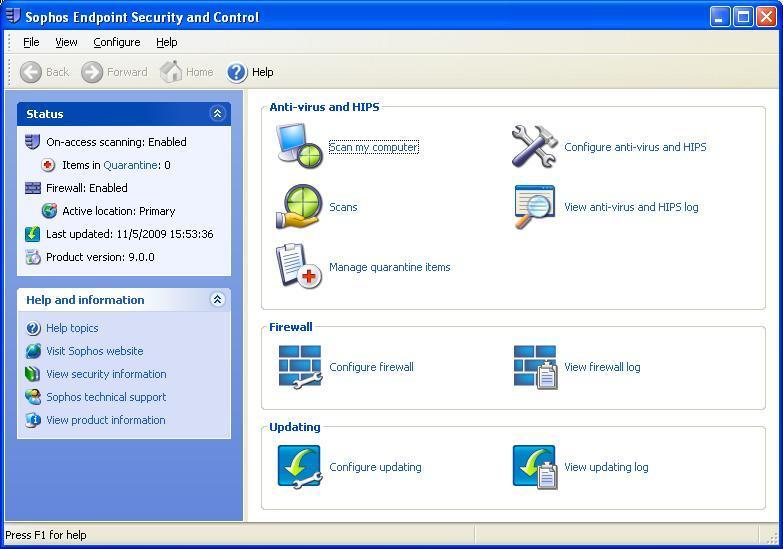The image size is (783, 549).
Task: Click the Scan my computer monitor icon
Action: pos(300,146)
